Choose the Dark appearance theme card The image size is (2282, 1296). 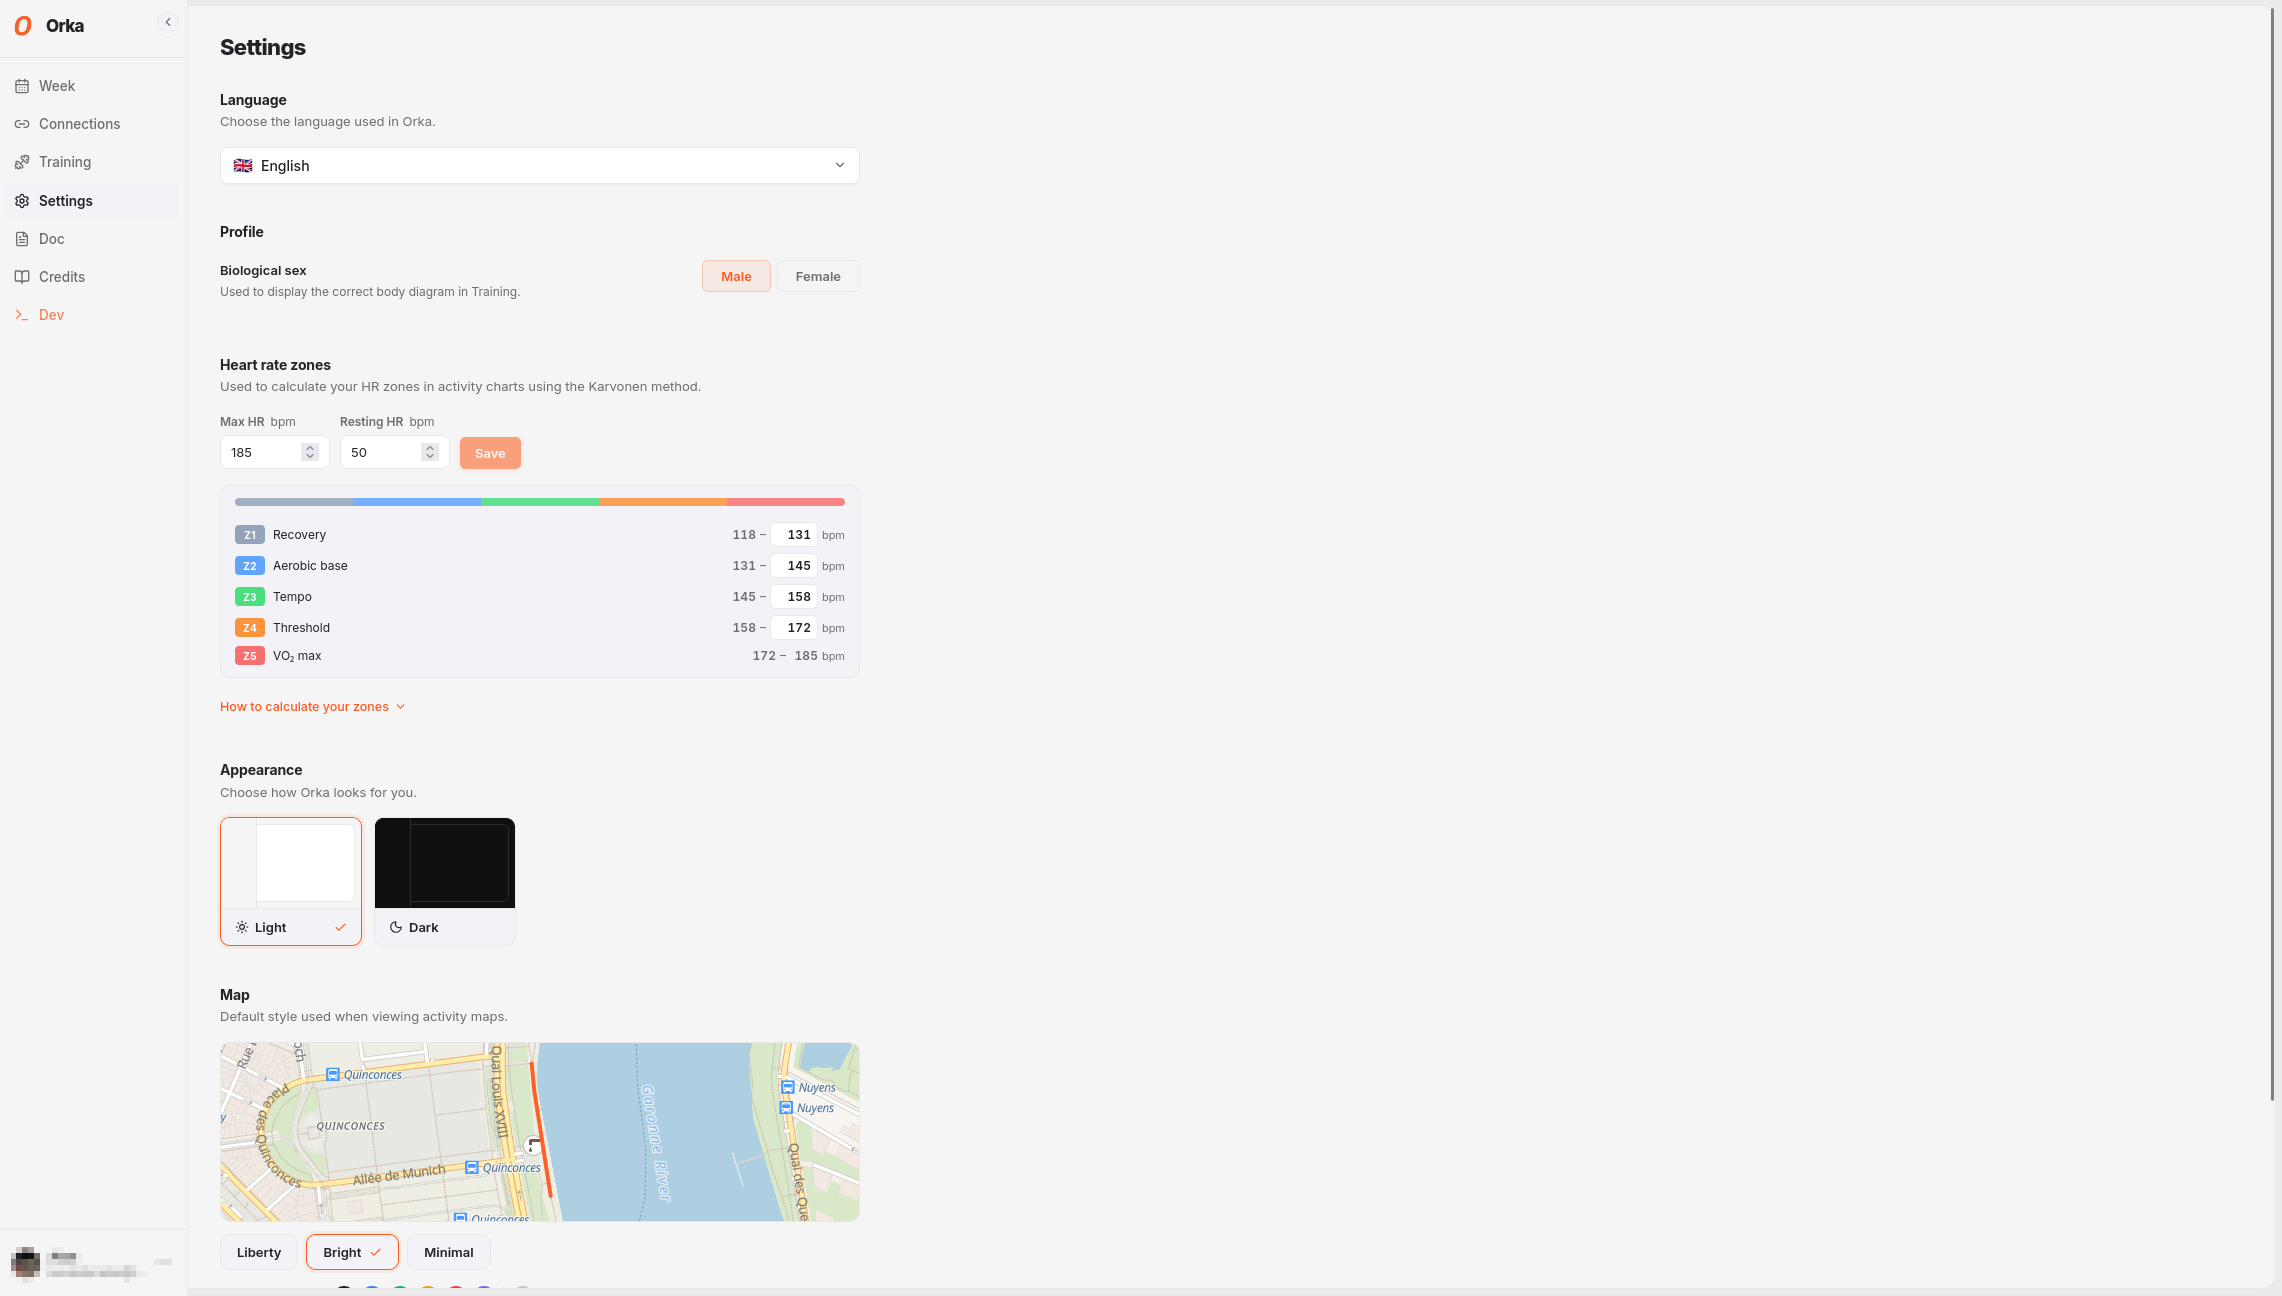[445, 881]
